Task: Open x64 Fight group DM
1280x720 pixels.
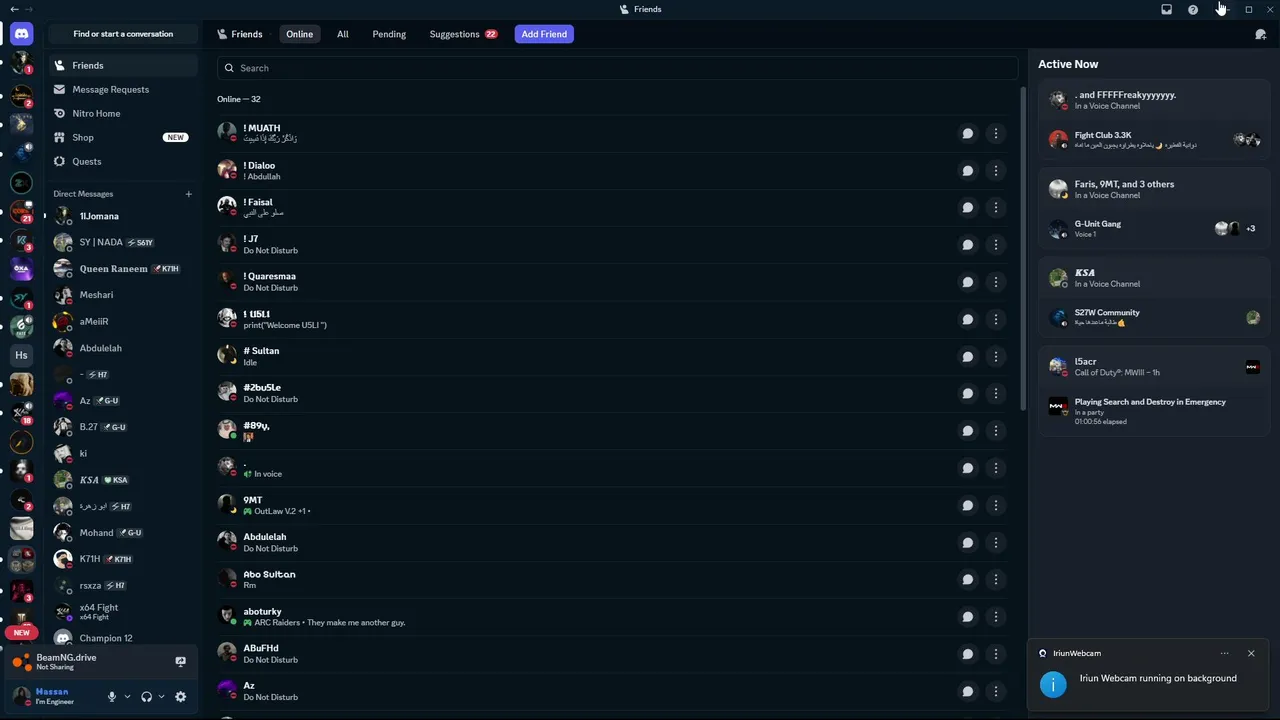Action: [123, 611]
